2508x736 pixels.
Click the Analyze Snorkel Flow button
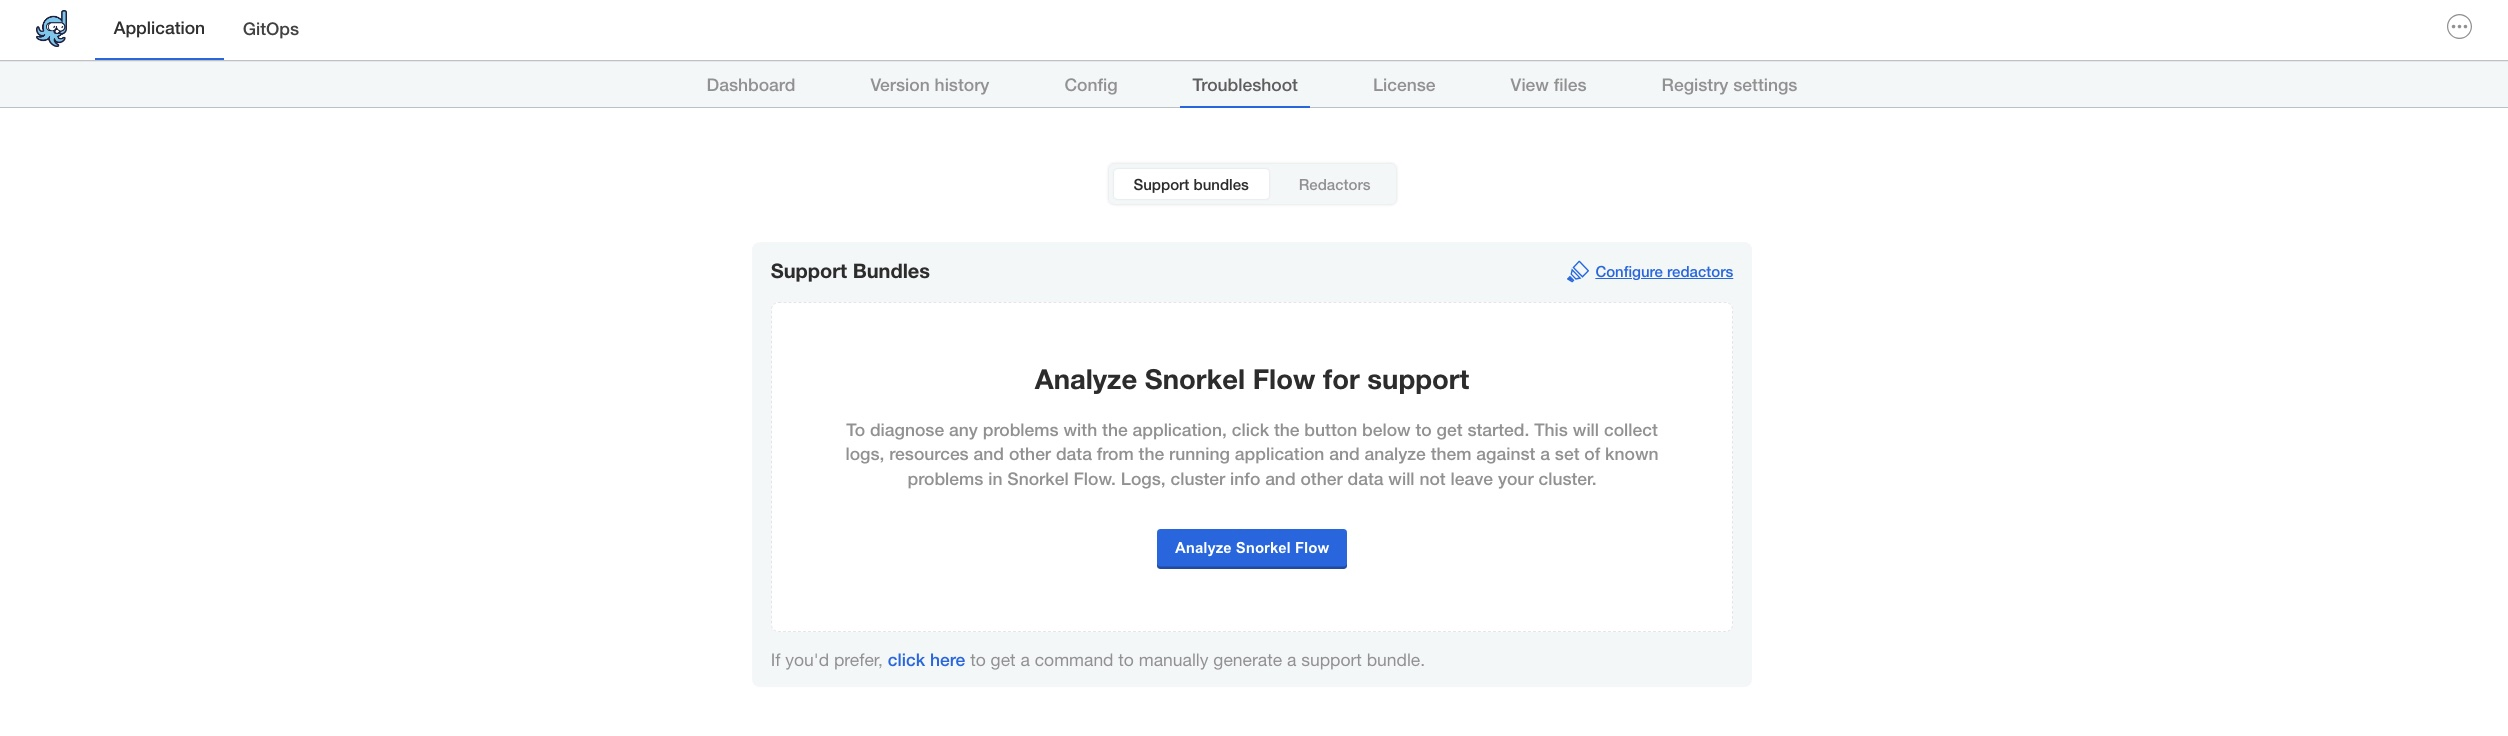tap(1252, 548)
